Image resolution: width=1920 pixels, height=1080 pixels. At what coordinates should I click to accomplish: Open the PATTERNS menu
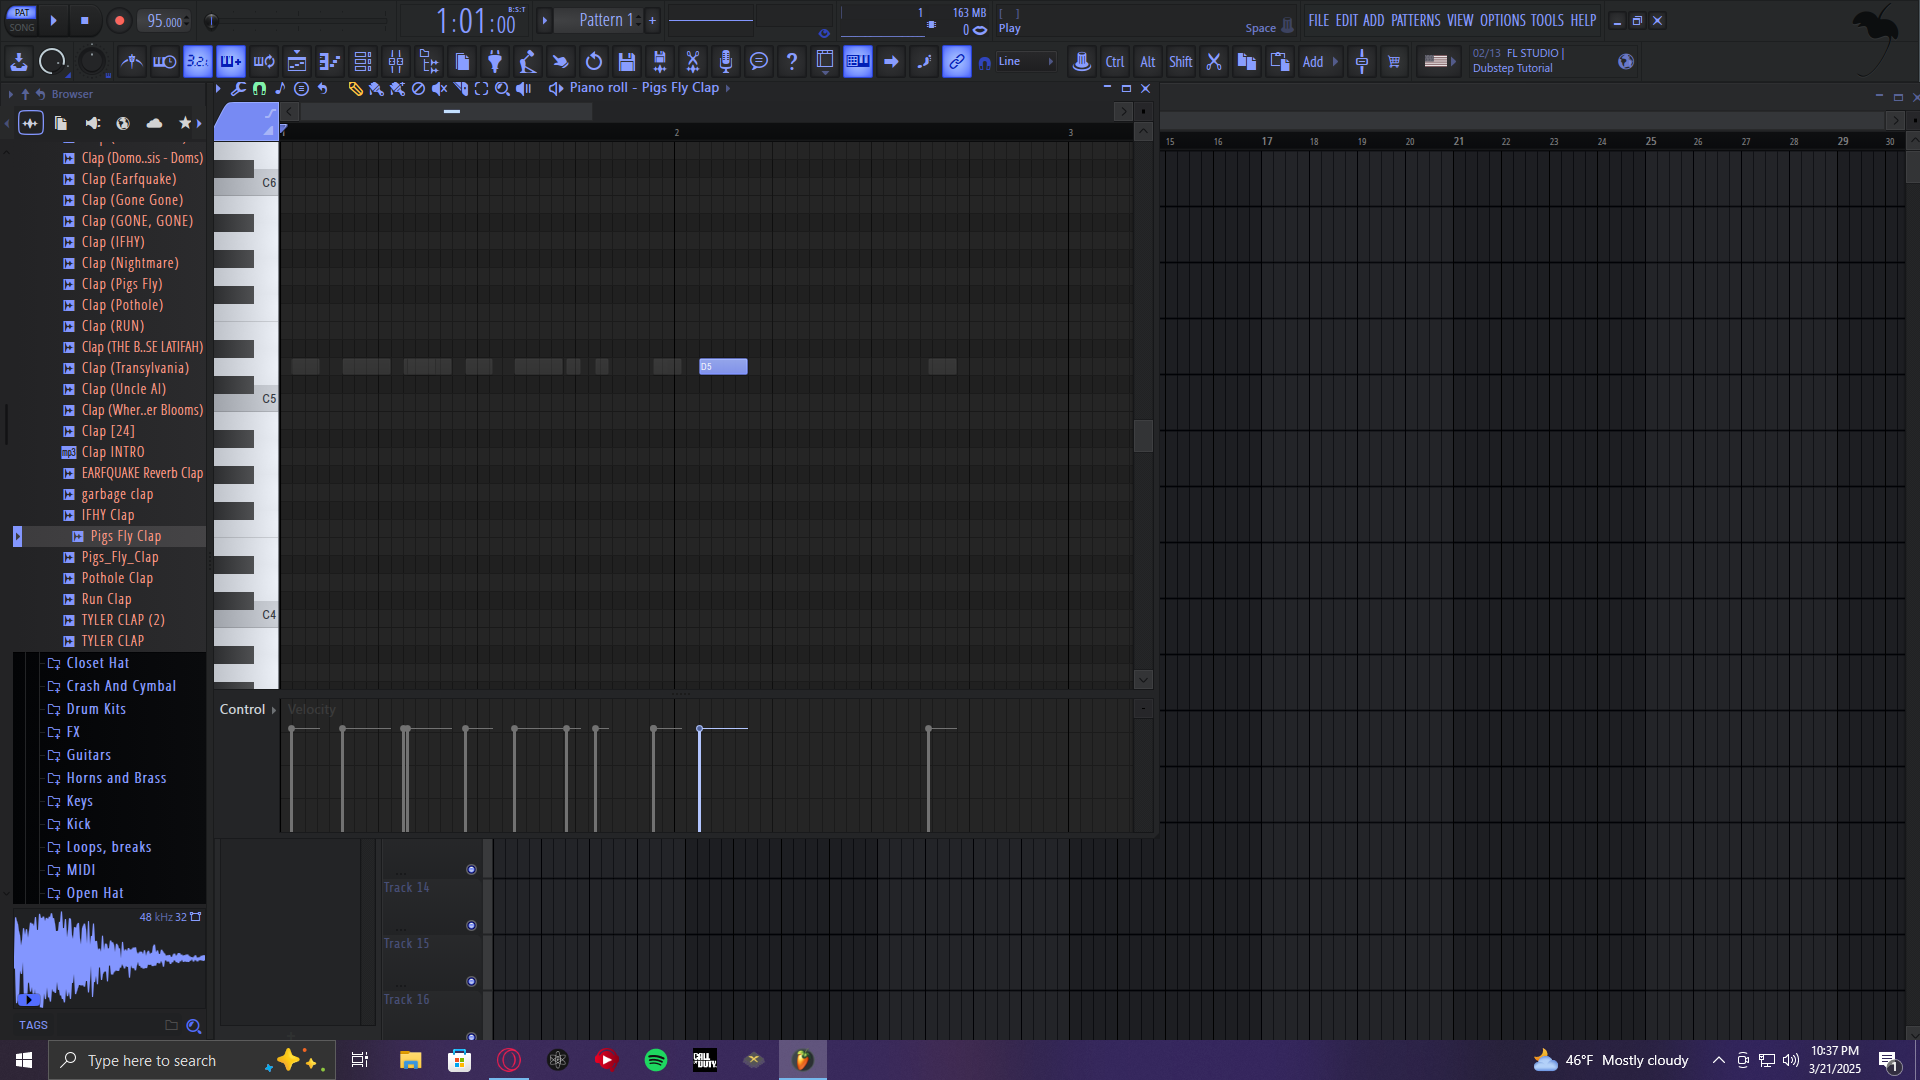[1415, 20]
